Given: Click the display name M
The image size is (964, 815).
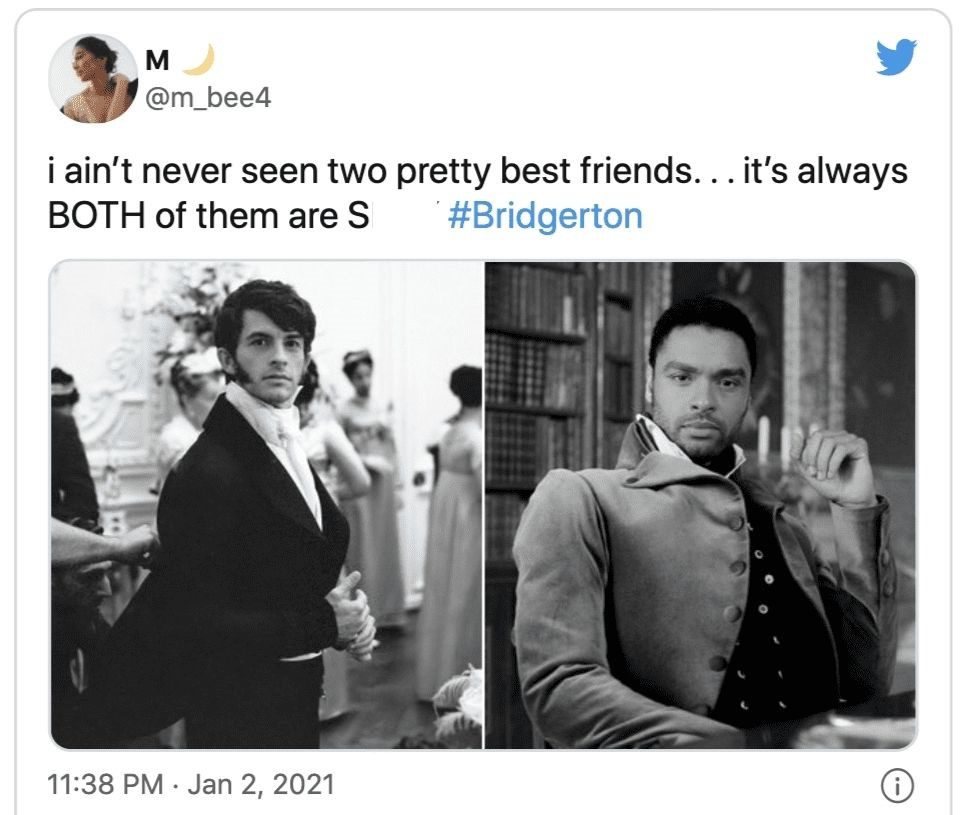Looking at the screenshot, I should [x=157, y=60].
